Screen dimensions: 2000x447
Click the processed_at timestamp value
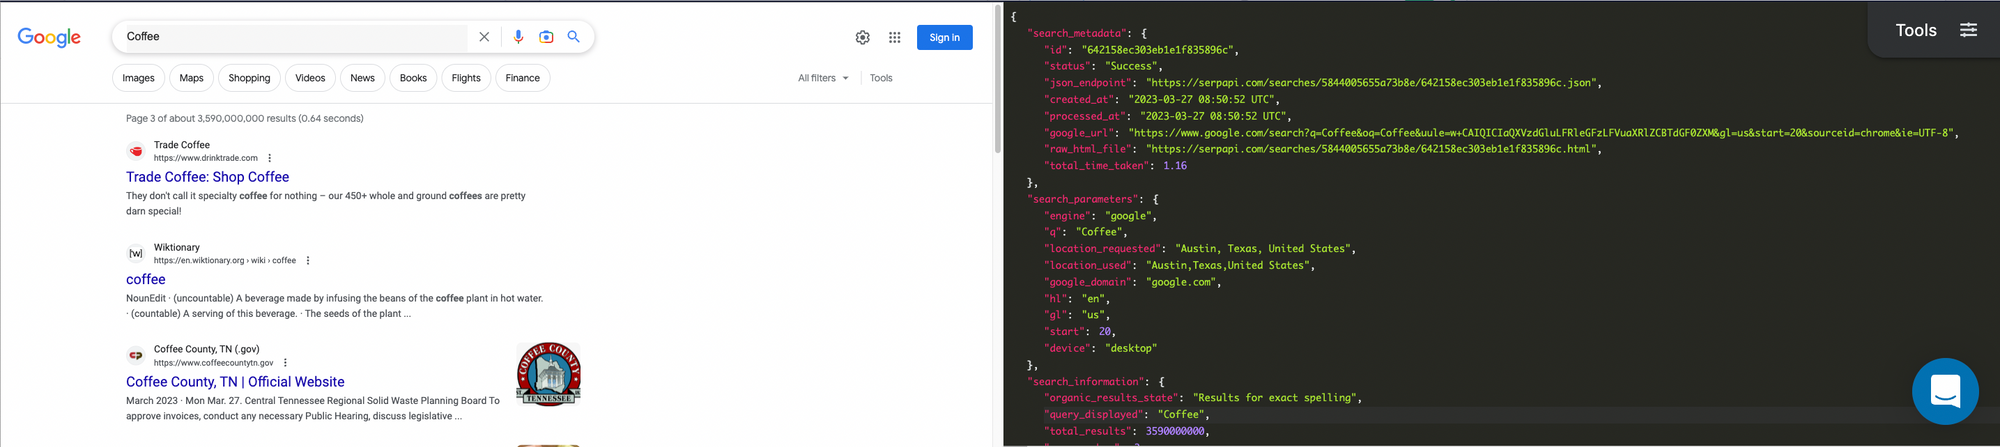pyautogui.click(x=1215, y=116)
